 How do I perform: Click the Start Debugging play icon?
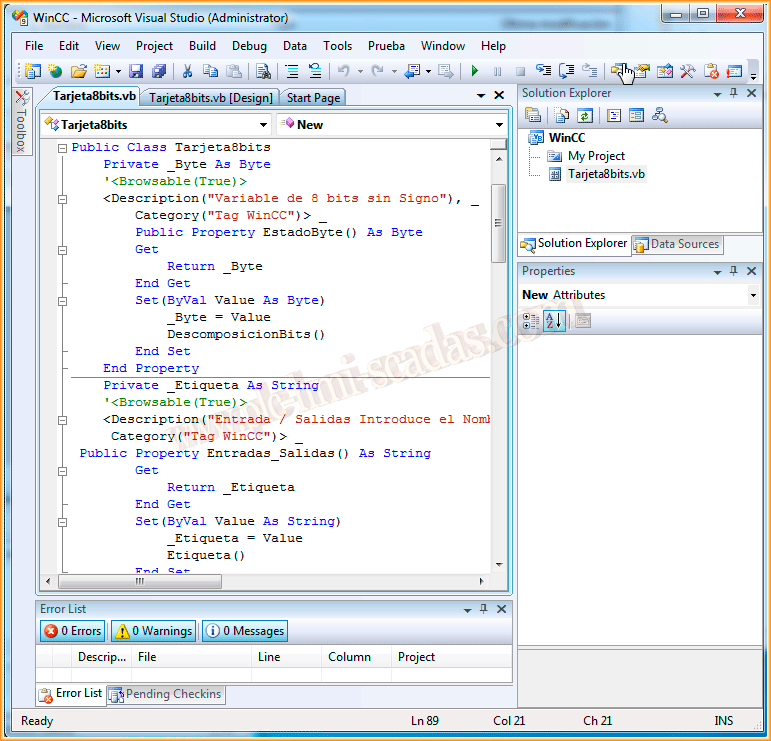475,71
